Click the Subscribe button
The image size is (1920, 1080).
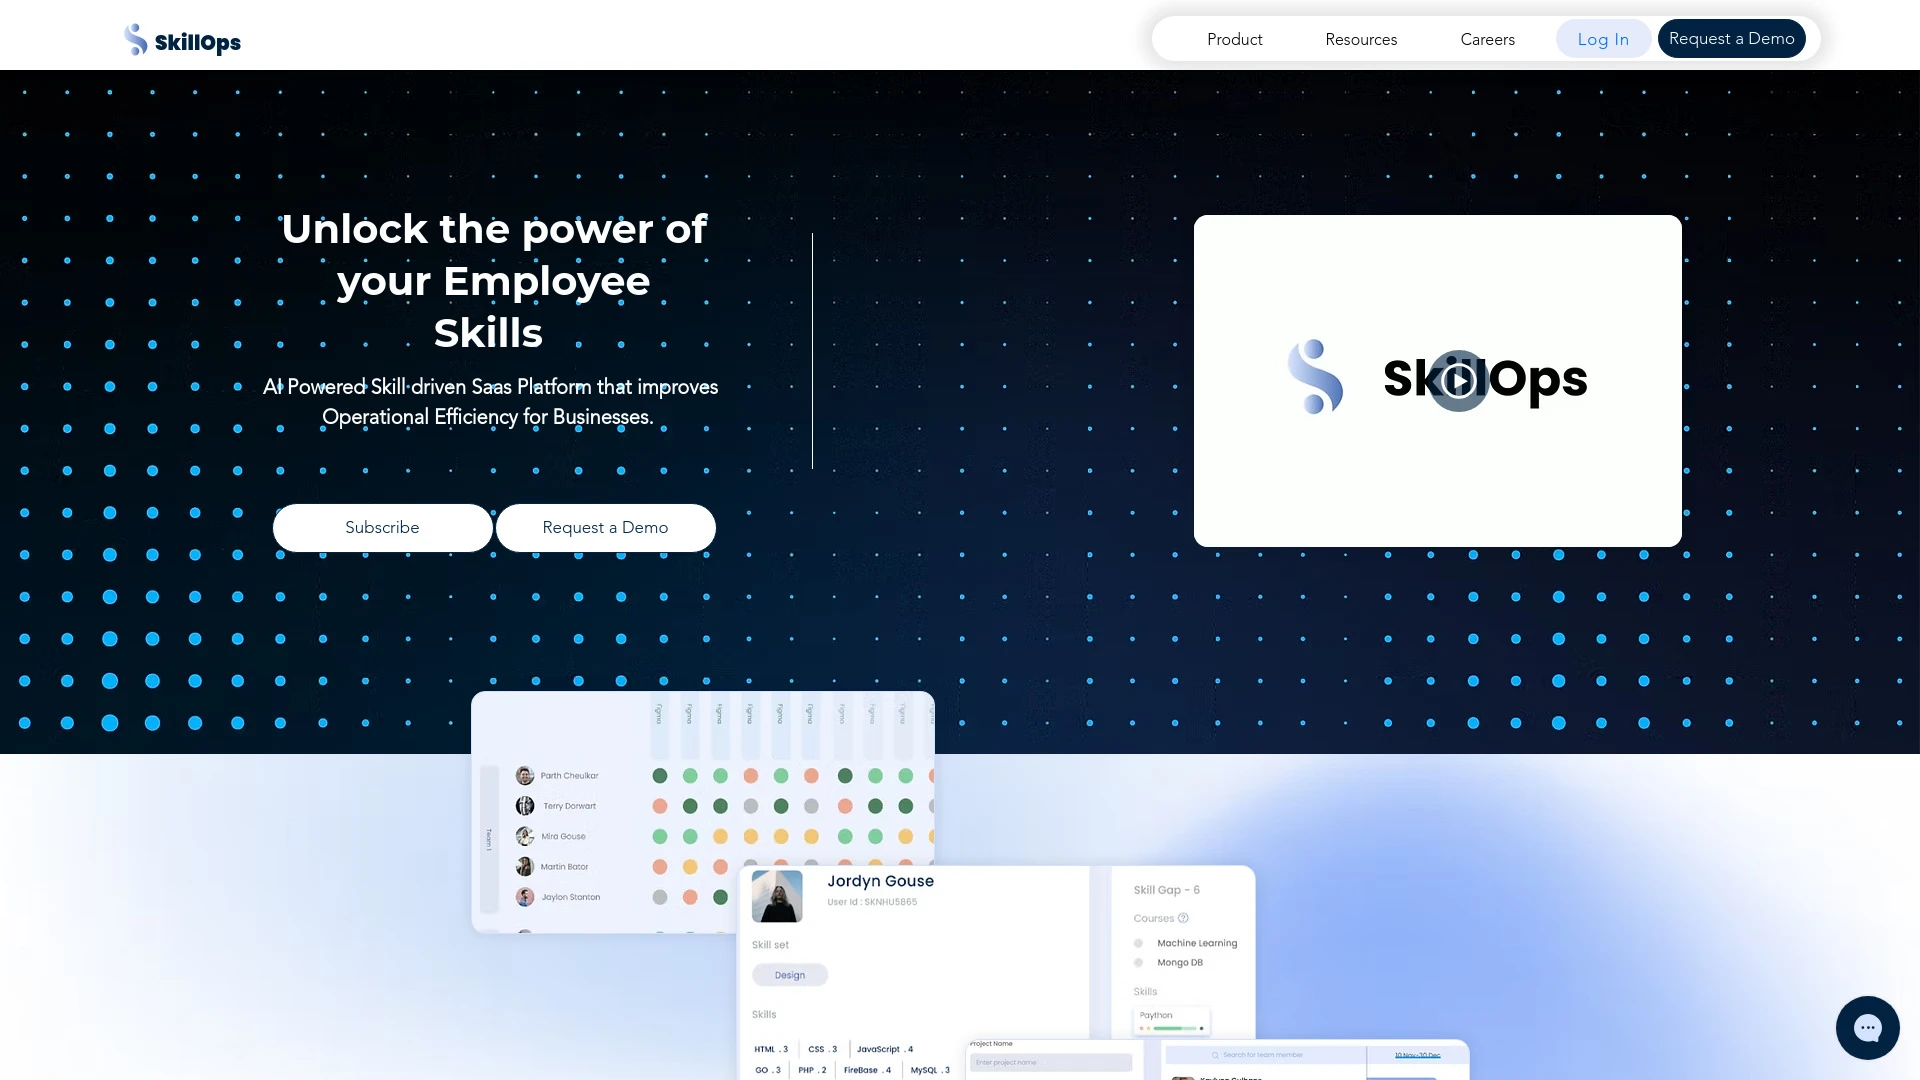[x=382, y=527]
